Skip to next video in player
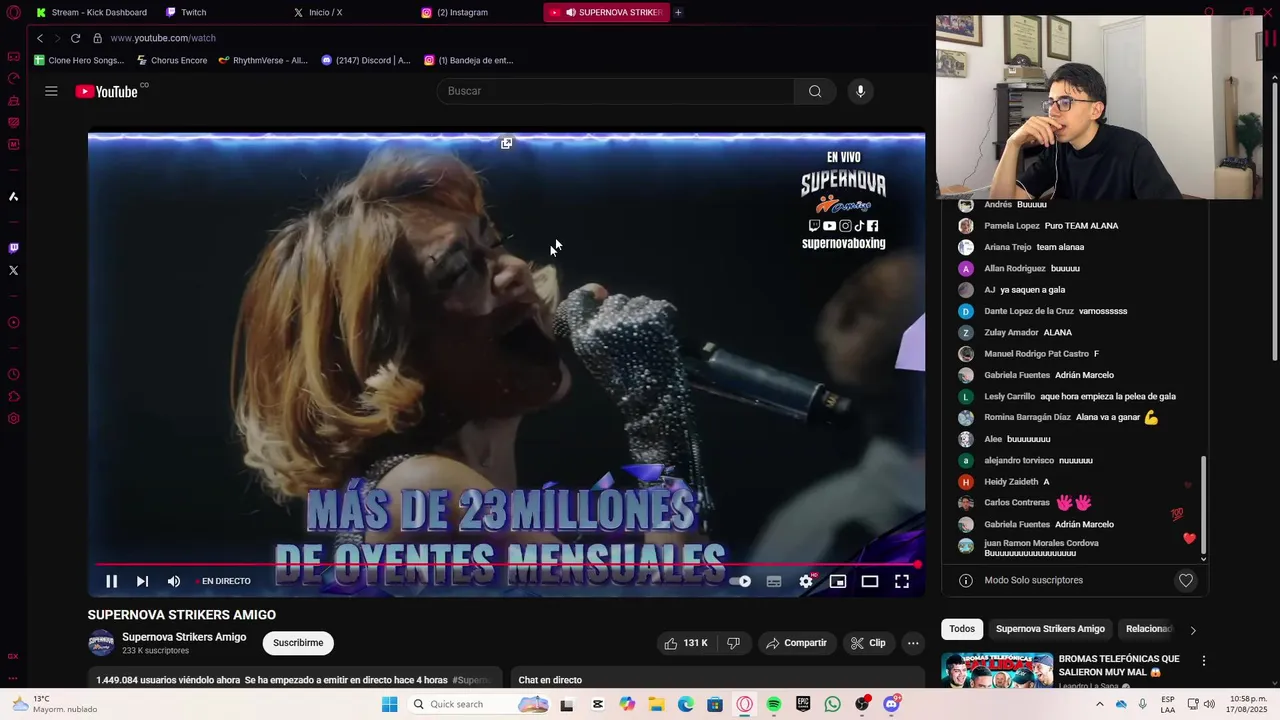Screen dimensions: 1280x720 142,581
